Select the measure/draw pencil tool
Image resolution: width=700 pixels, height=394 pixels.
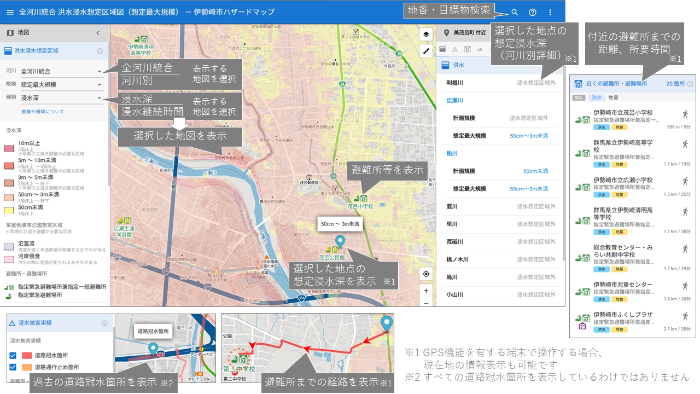[426, 51]
